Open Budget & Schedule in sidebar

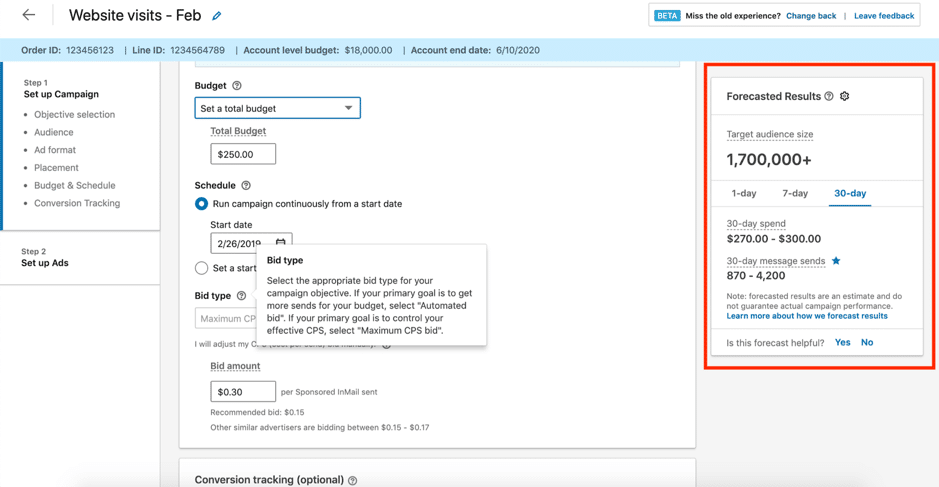click(75, 185)
